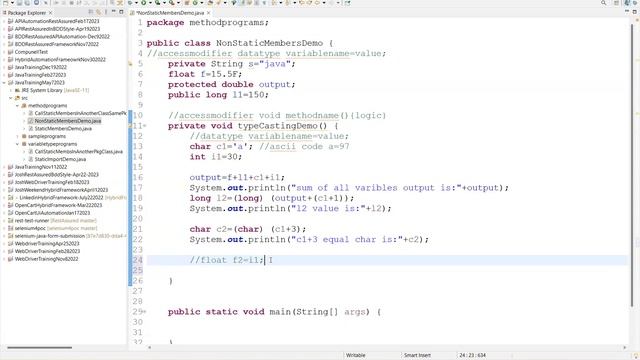Screen dimensions: 640x360
Task: Click the New Java Class icon
Action: pos(195,3)
